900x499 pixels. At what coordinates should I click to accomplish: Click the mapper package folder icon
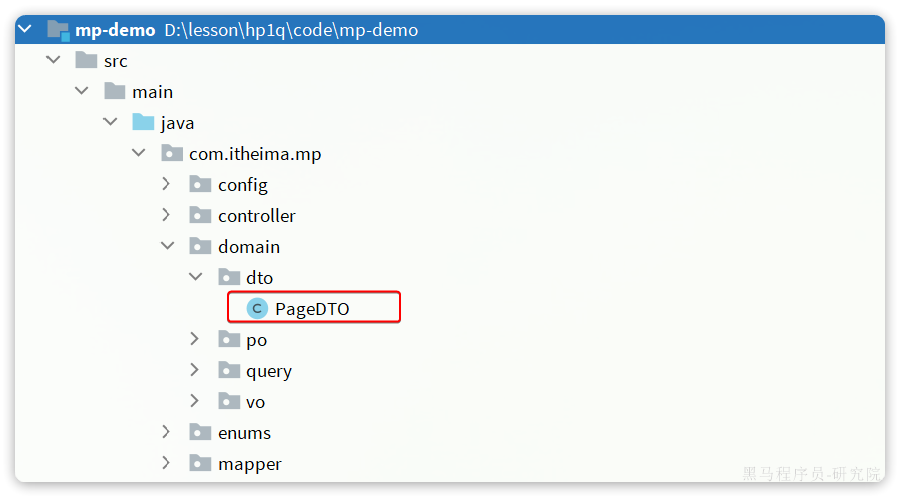coord(201,464)
